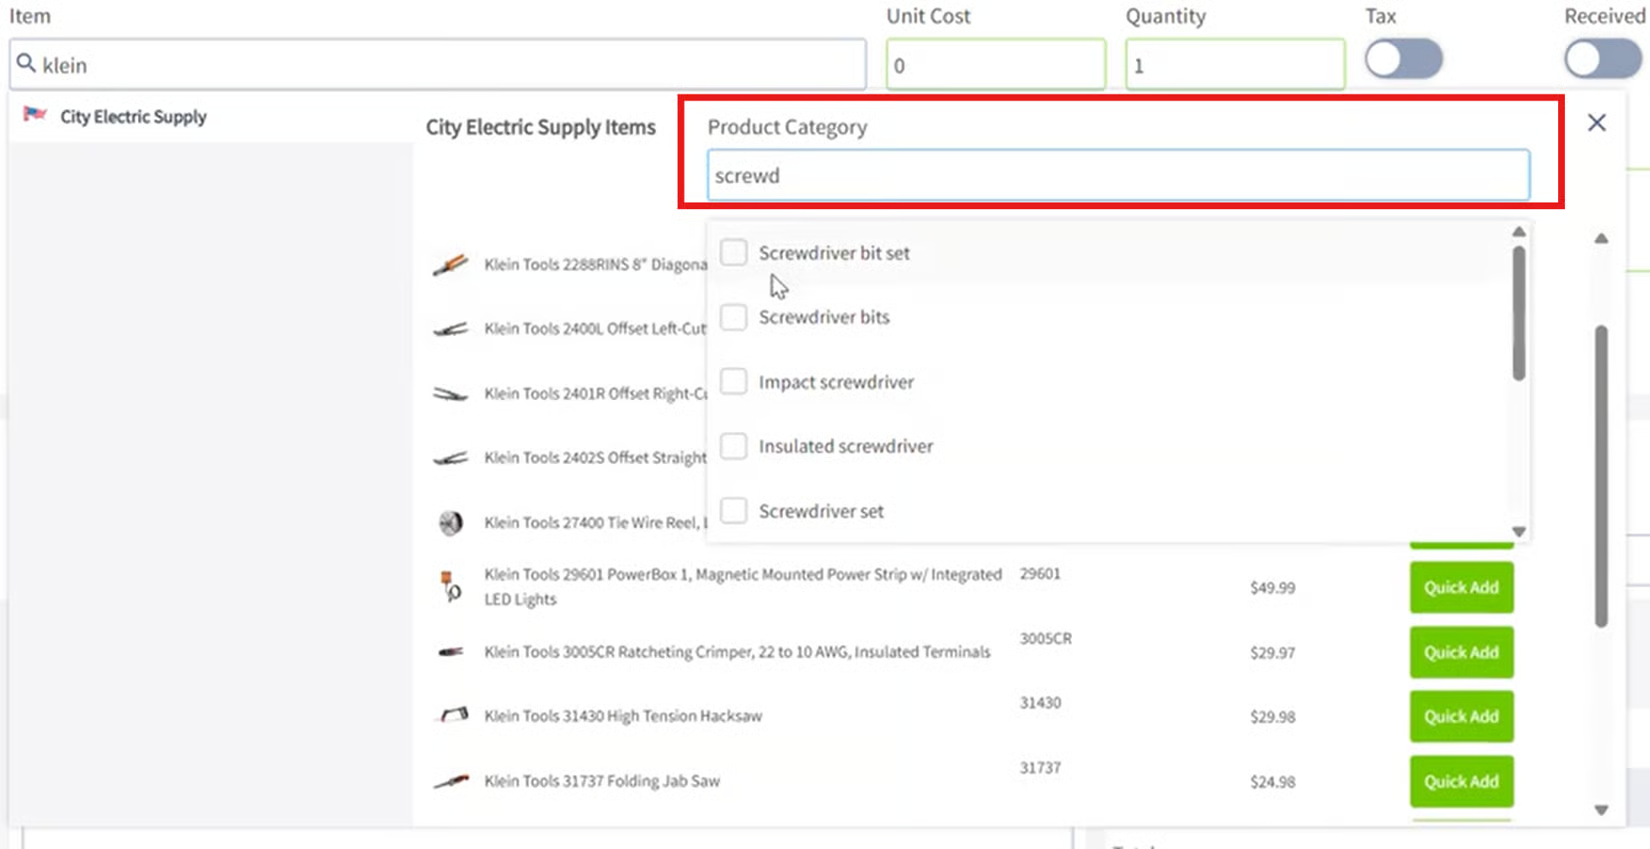Screen dimensions: 1650x849
Task: Click items list scroll down arrow
Action: pyautogui.click(x=1601, y=810)
